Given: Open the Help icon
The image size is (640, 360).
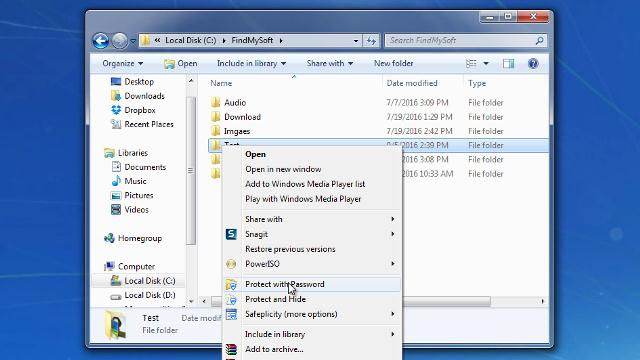Looking at the screenshot, I should point(533,63).
